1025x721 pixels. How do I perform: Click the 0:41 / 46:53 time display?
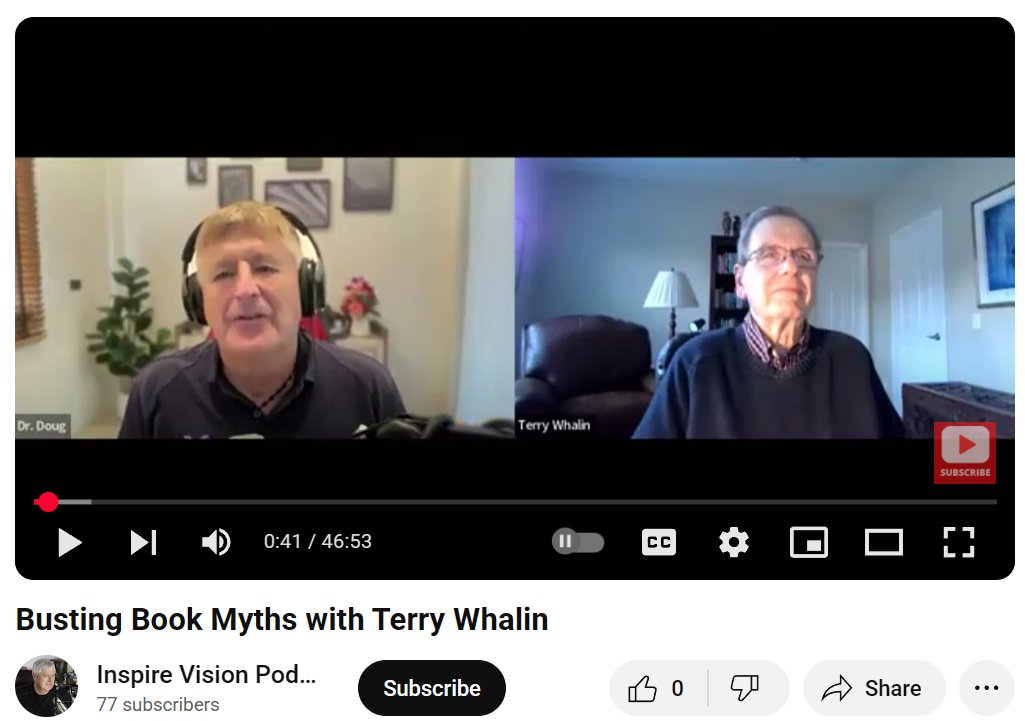pos(318,541)
